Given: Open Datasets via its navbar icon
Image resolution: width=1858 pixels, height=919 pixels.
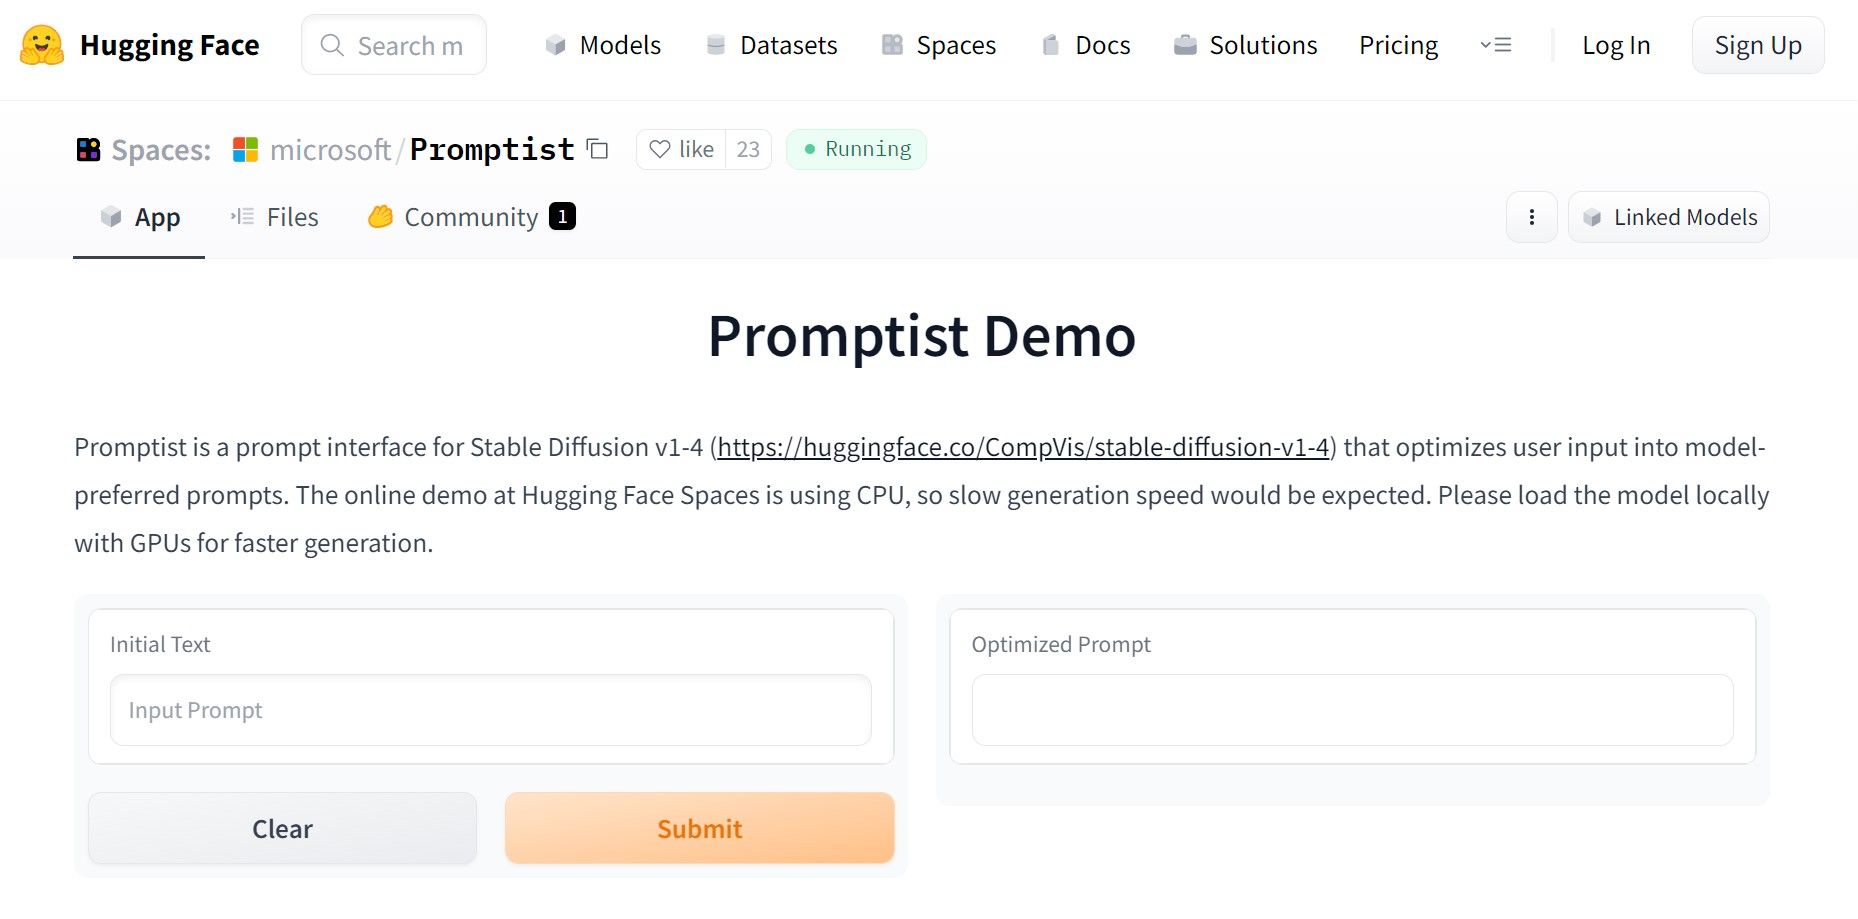Looking at the screenshot, I should point(714,44).
